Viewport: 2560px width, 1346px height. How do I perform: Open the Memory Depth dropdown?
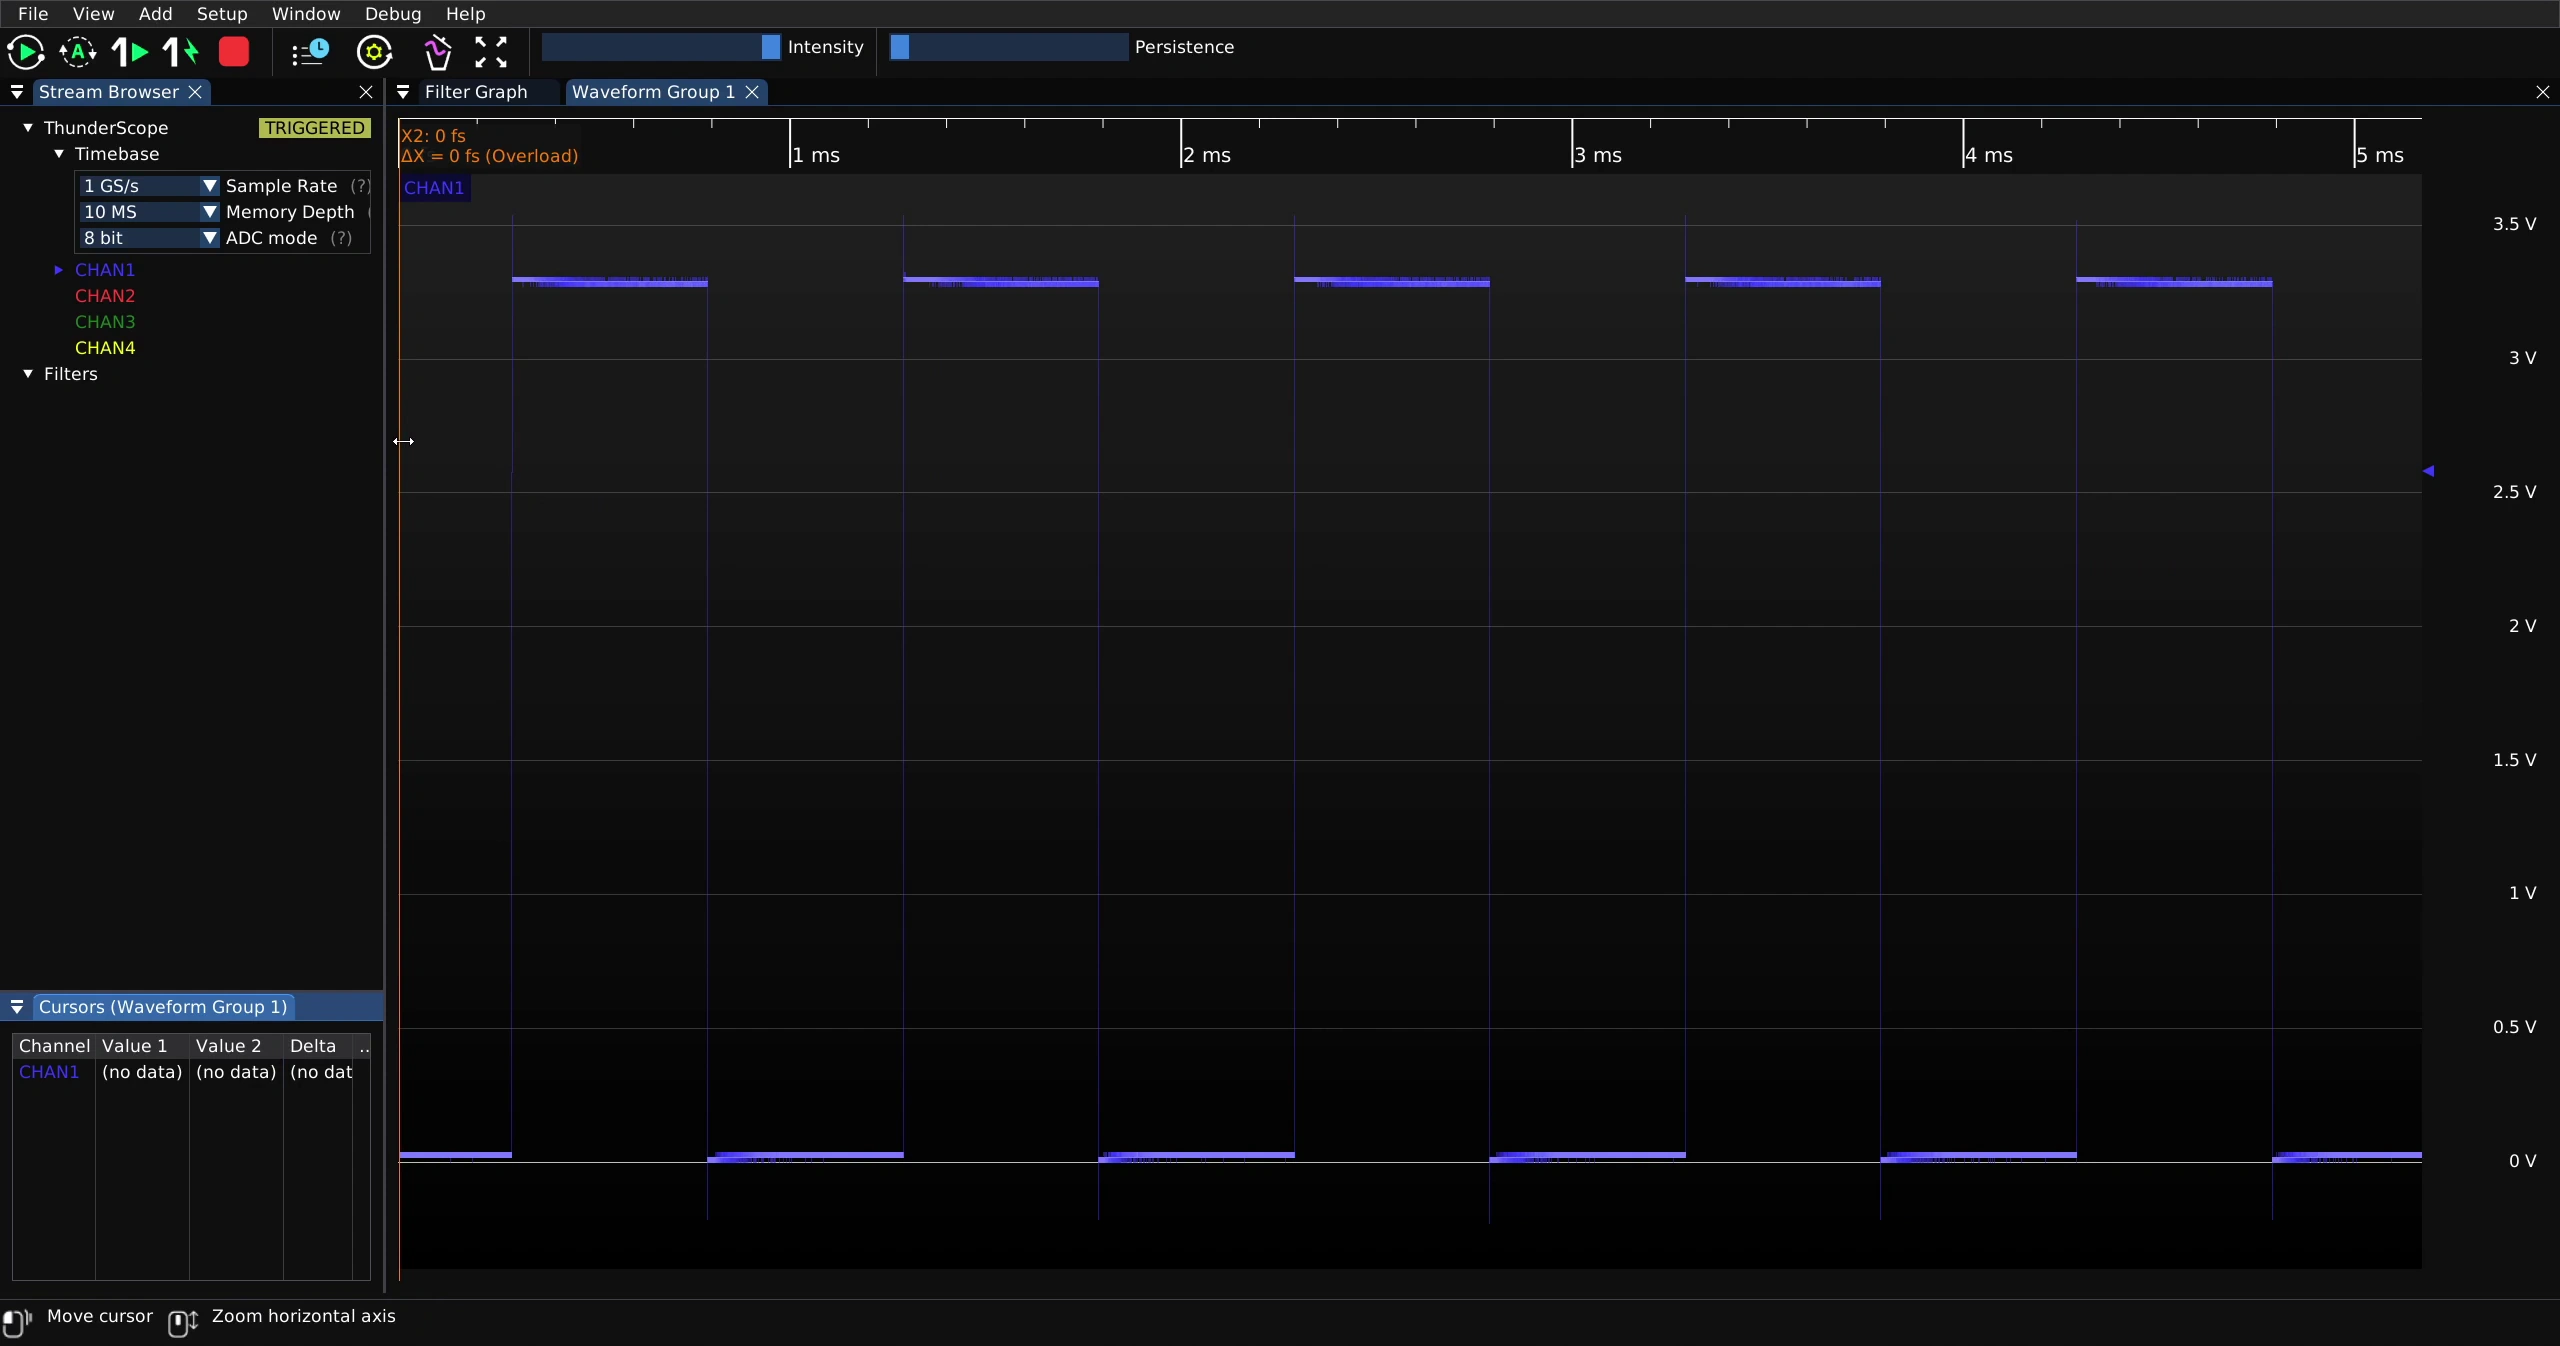(x=148, y=212)
